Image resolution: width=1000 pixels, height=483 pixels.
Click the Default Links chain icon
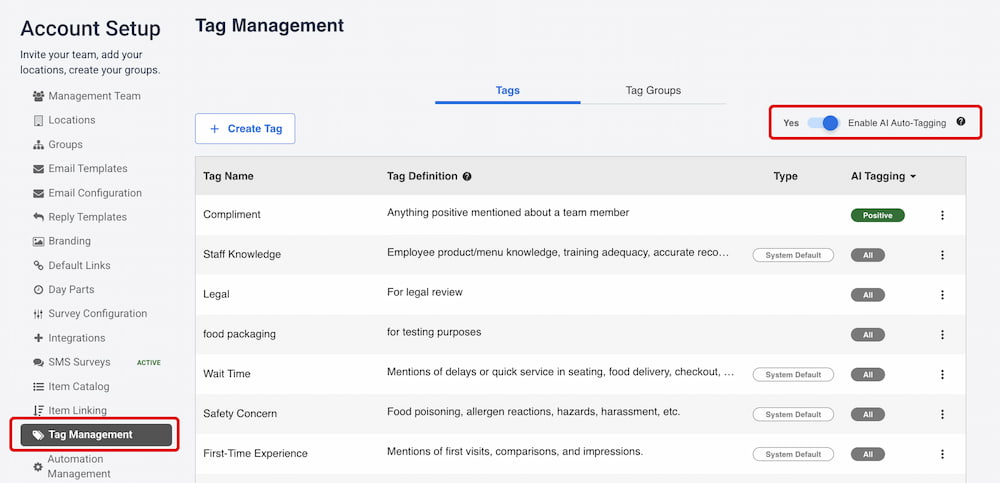coord(38,265)
